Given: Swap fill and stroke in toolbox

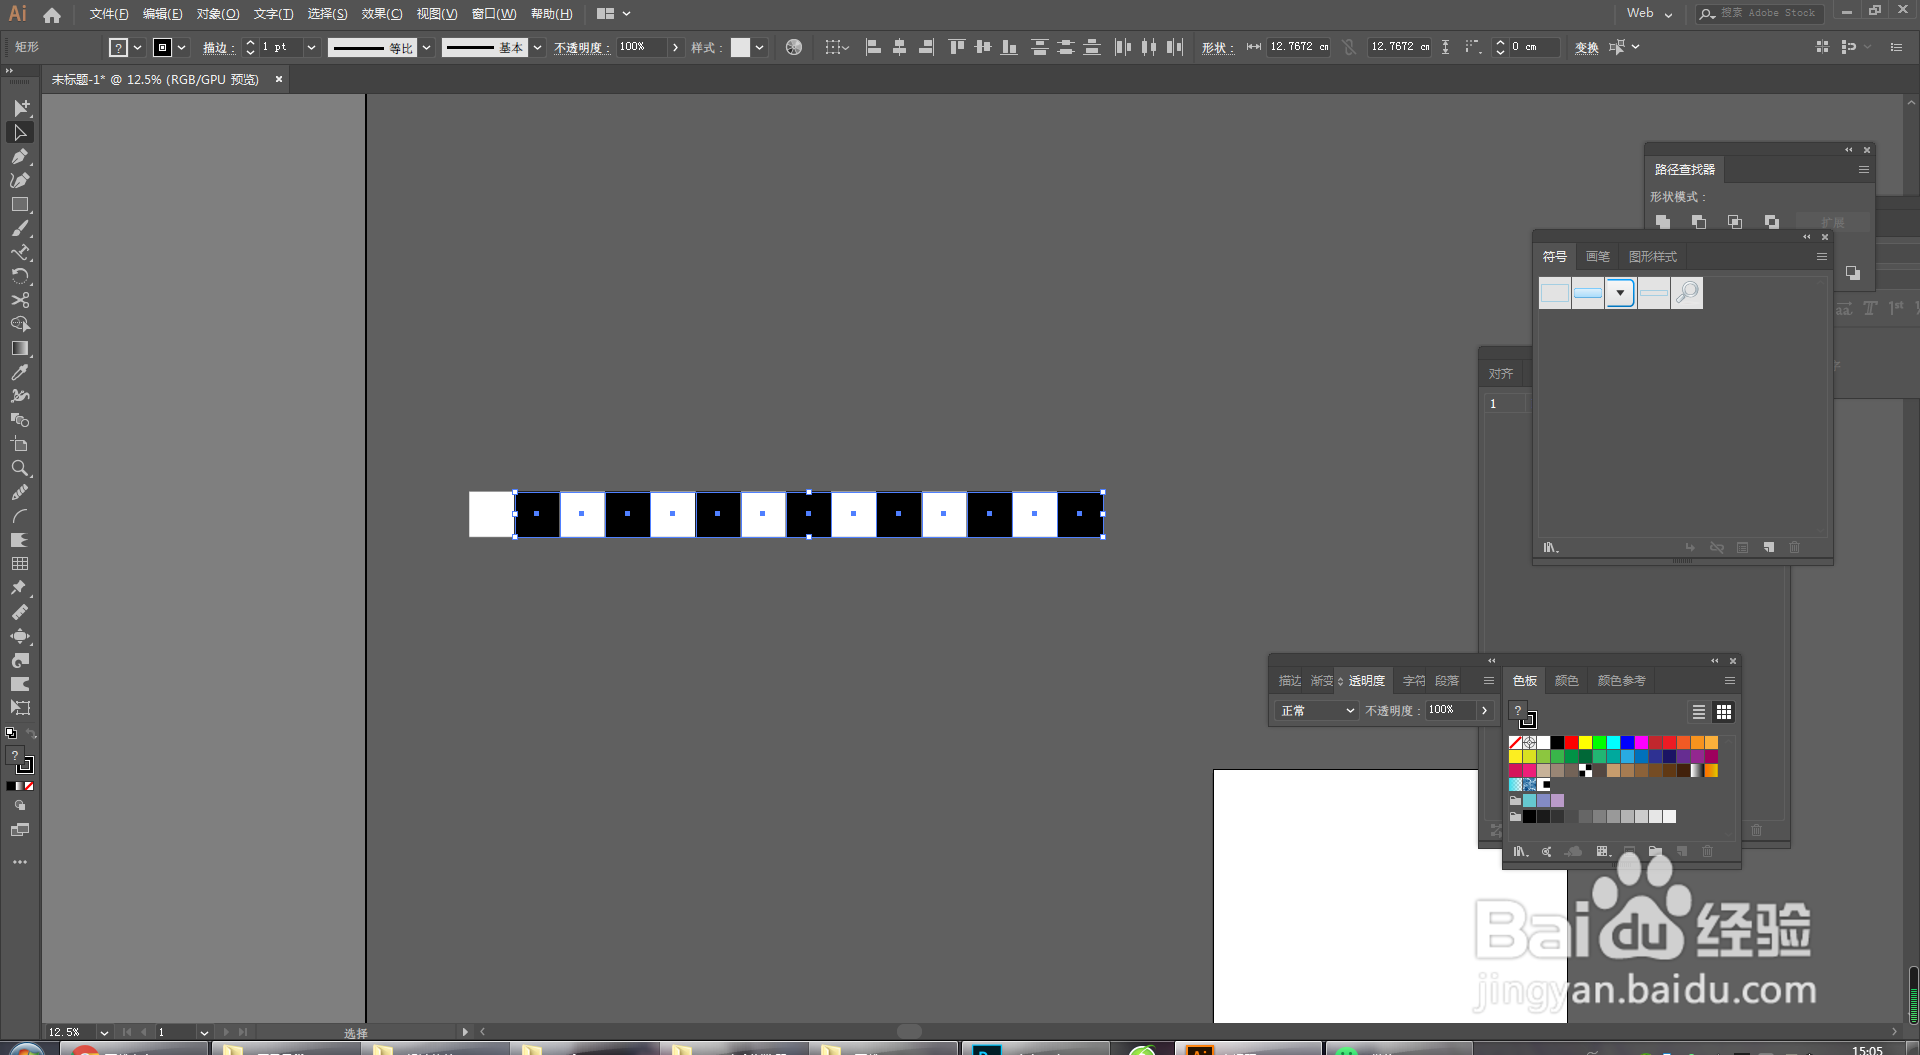Looking at the screenshot, I should [31, 734].
